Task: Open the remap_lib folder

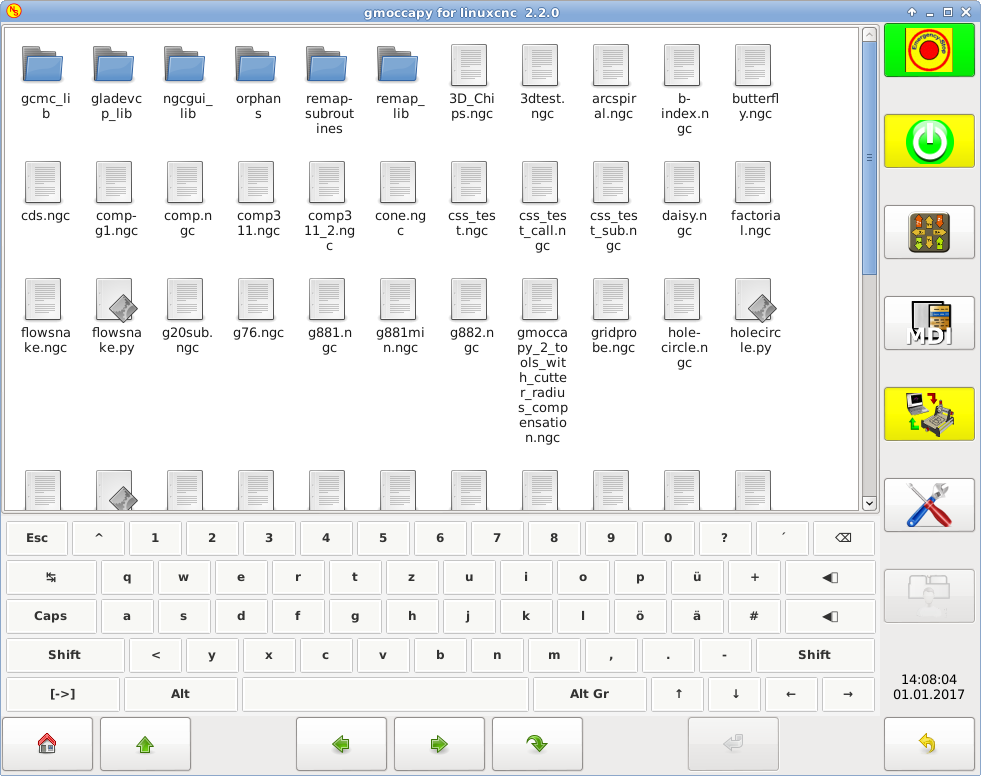Action: 400,81
